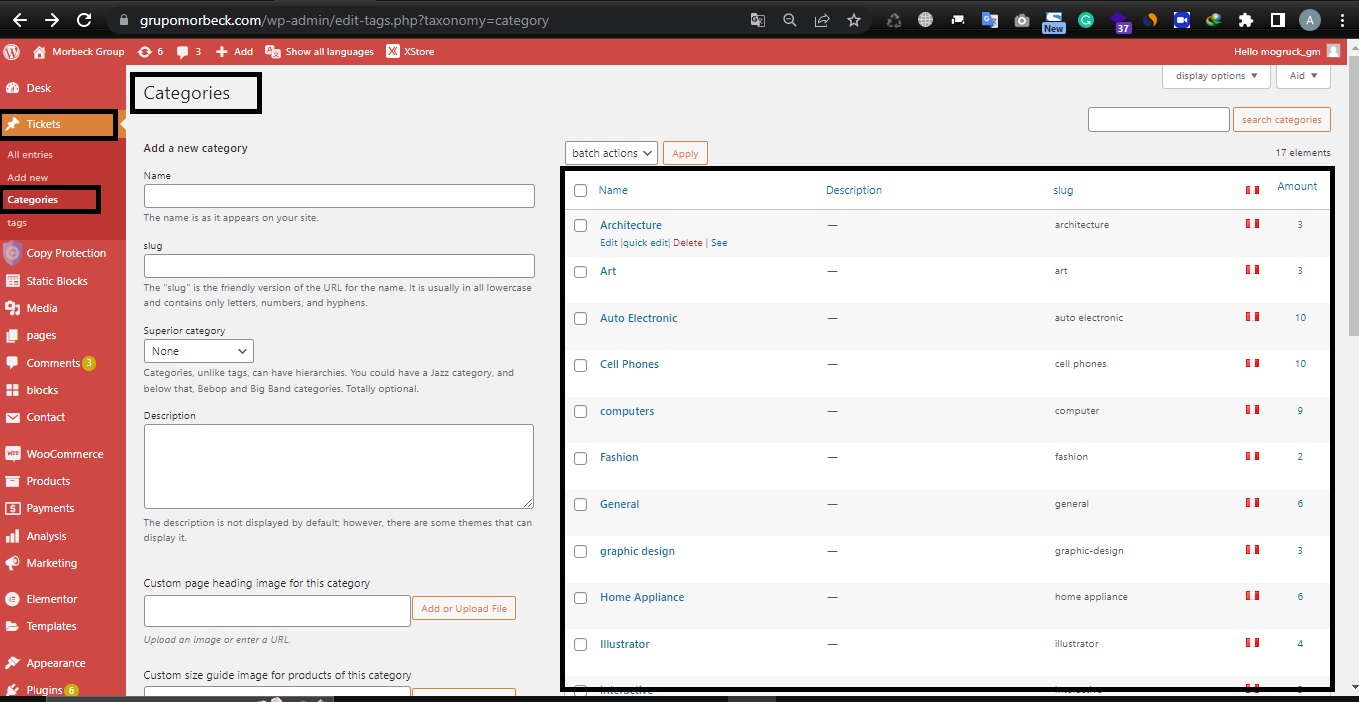Image resolution: width=1359 pixels, height=702 pixels.
Task: Open the Home Appliance category link
Action: tap(642, 597)
